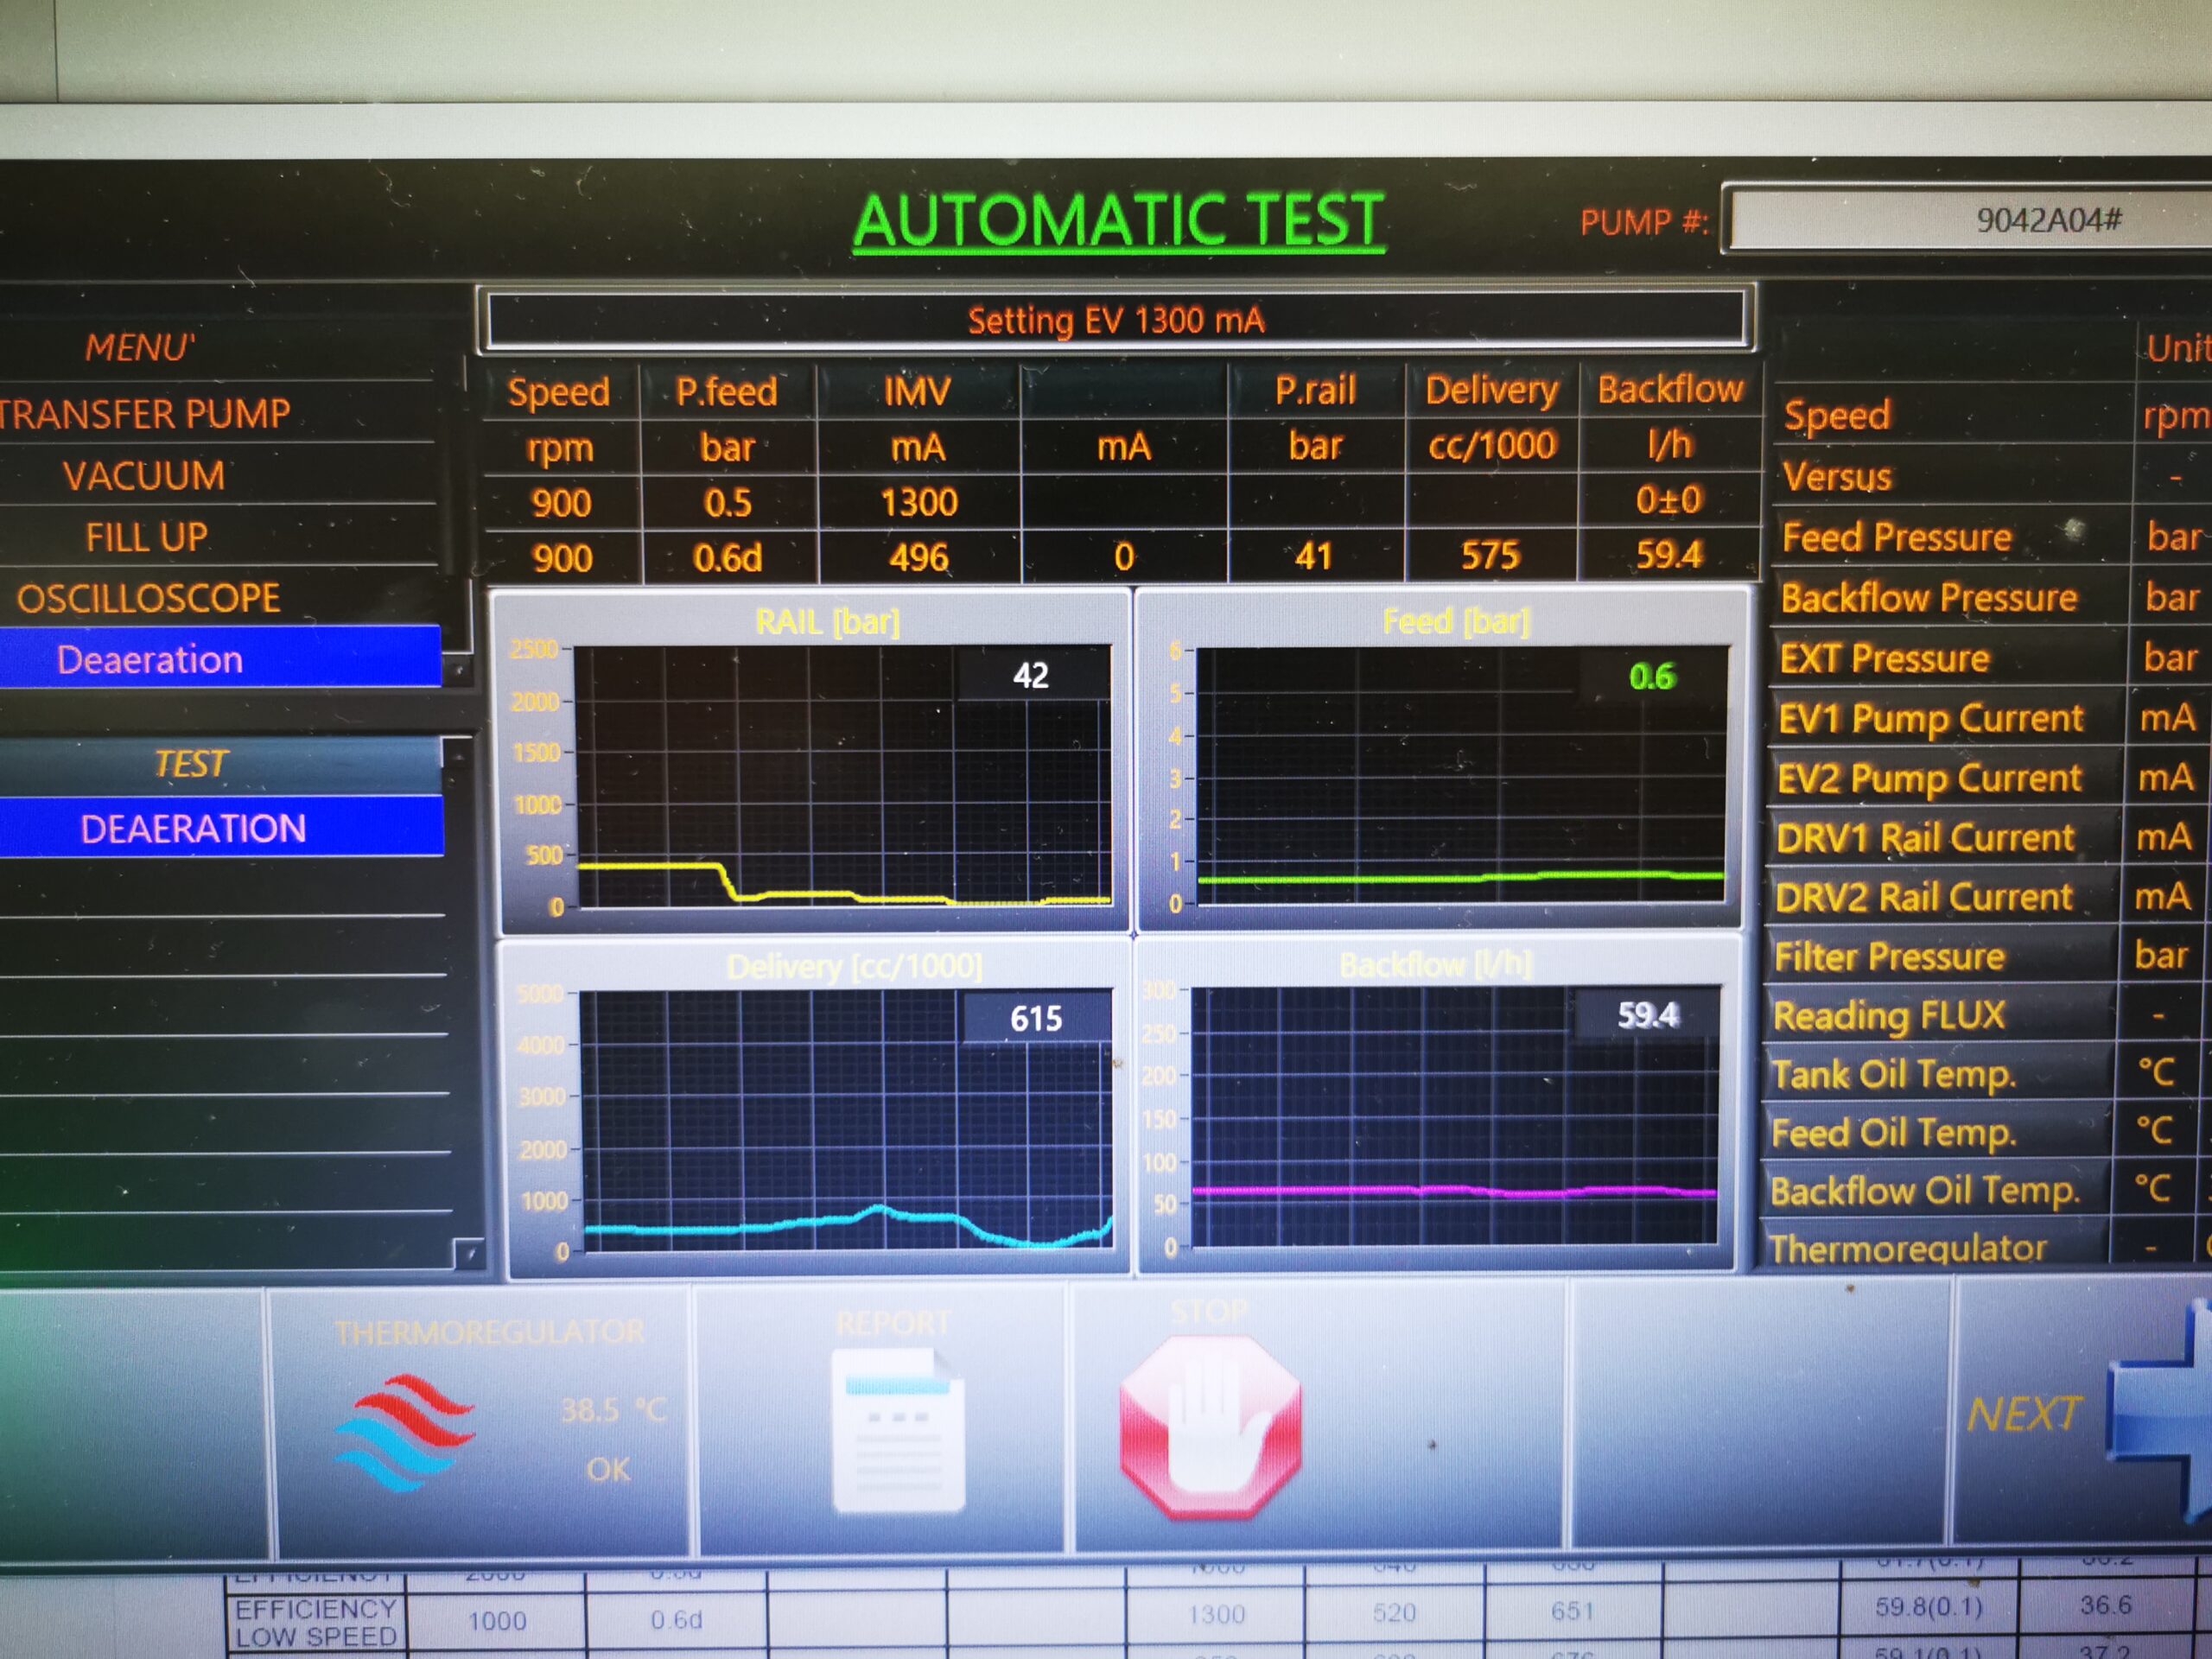Viewport: 2212px width, 1659px height.
Task: Click the Feed Pressure indicator dot
Action: click(2075, 529)
